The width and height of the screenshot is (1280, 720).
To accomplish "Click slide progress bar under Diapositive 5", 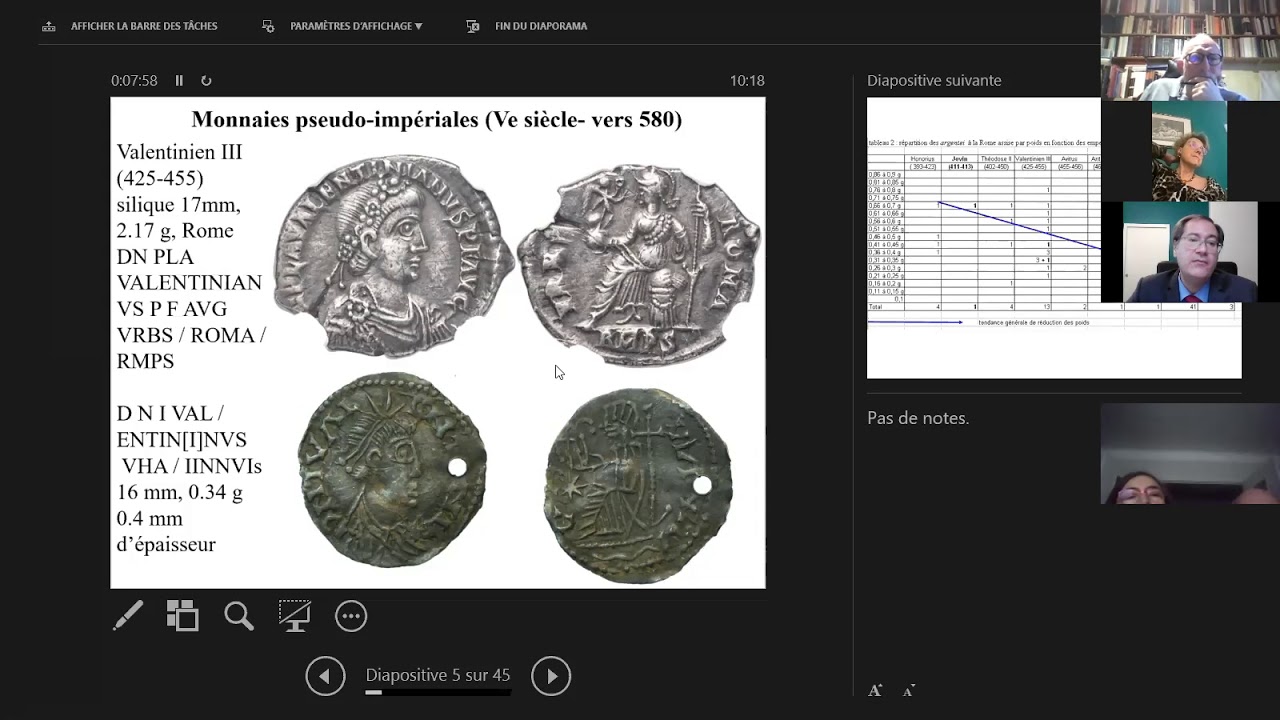I will pos(438,692).
